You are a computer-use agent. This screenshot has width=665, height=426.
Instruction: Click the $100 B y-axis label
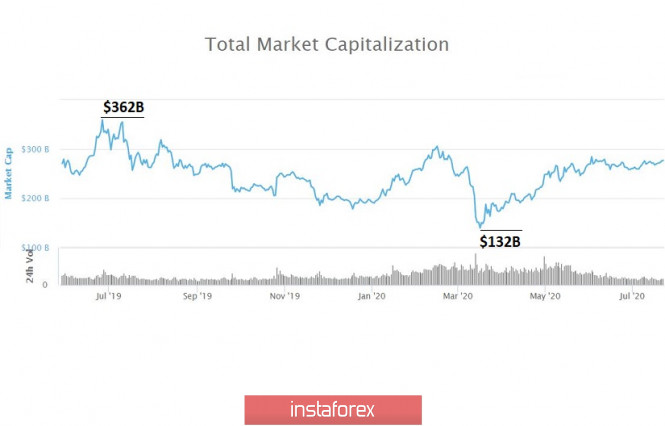(x=36, y=247)
